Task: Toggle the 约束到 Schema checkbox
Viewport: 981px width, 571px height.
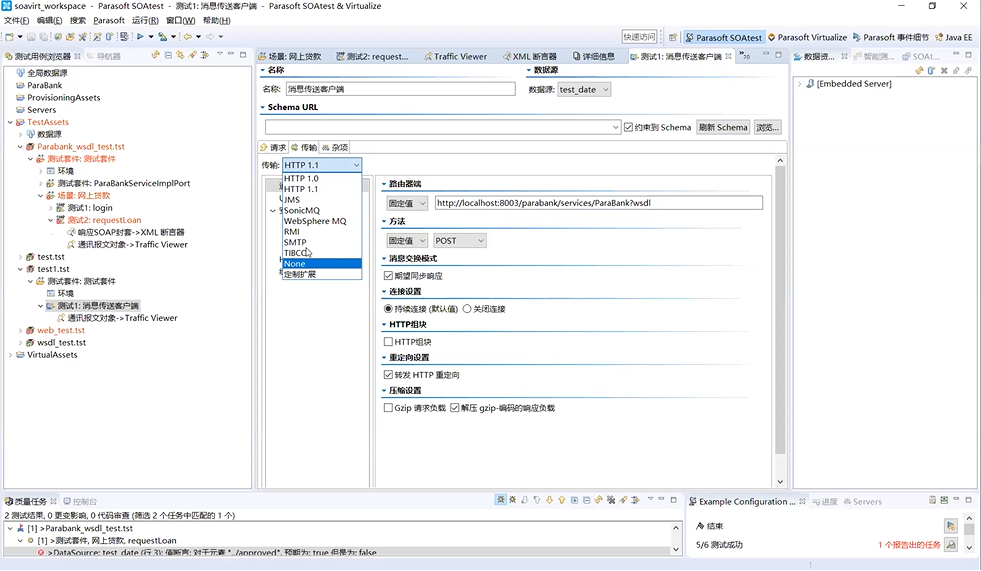Action: click(628, 128)
